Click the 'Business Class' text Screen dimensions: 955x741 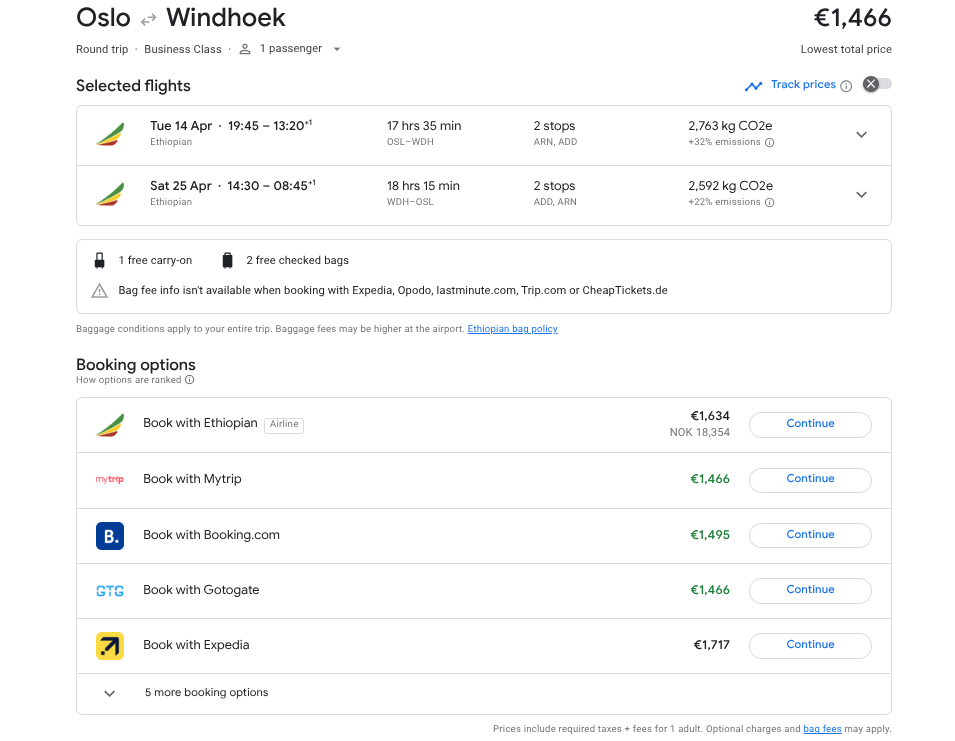pyautogui.click(x=183, y=49)
